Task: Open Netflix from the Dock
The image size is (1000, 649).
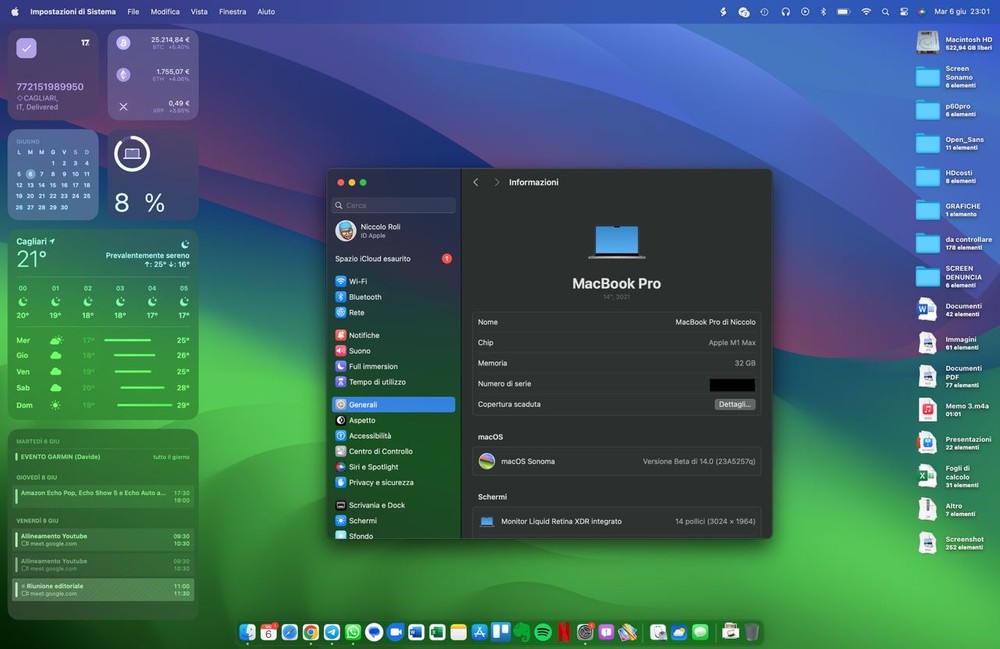Action: coord(564,632)
